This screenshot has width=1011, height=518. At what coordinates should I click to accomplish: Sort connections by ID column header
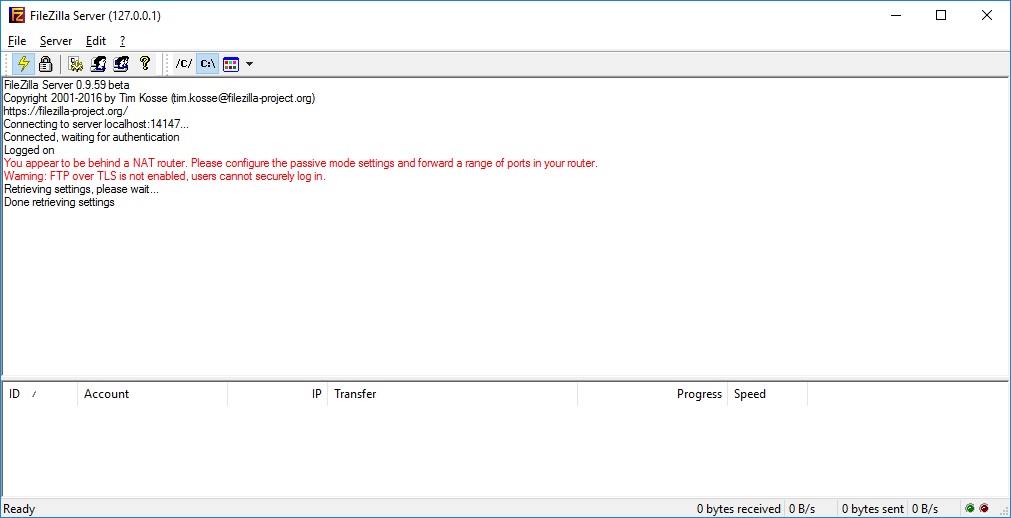pos(40,393)
